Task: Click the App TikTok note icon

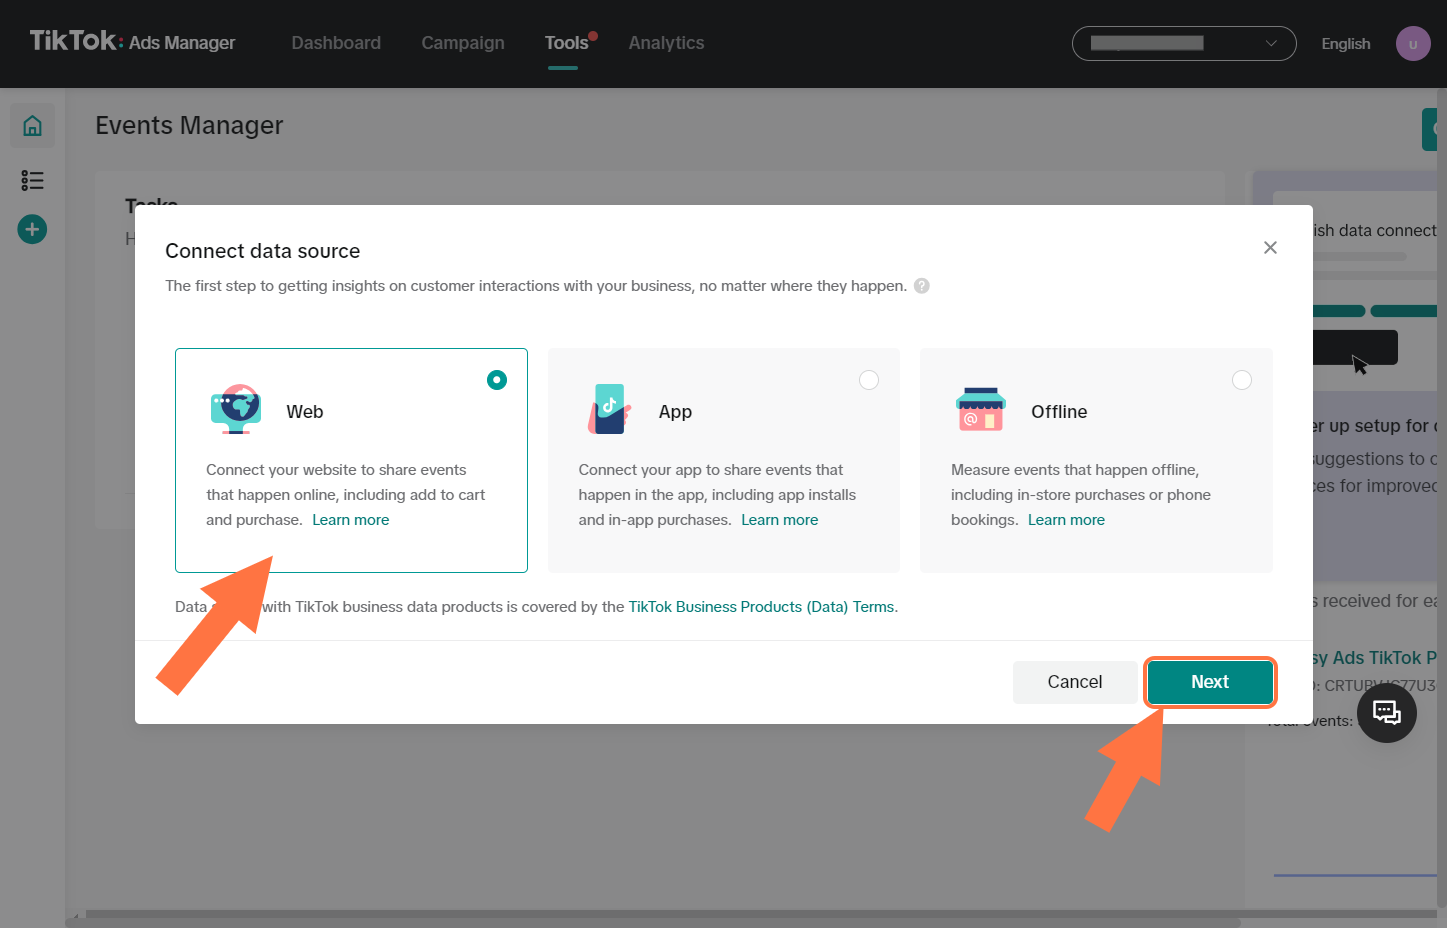Action: (609, 410)
